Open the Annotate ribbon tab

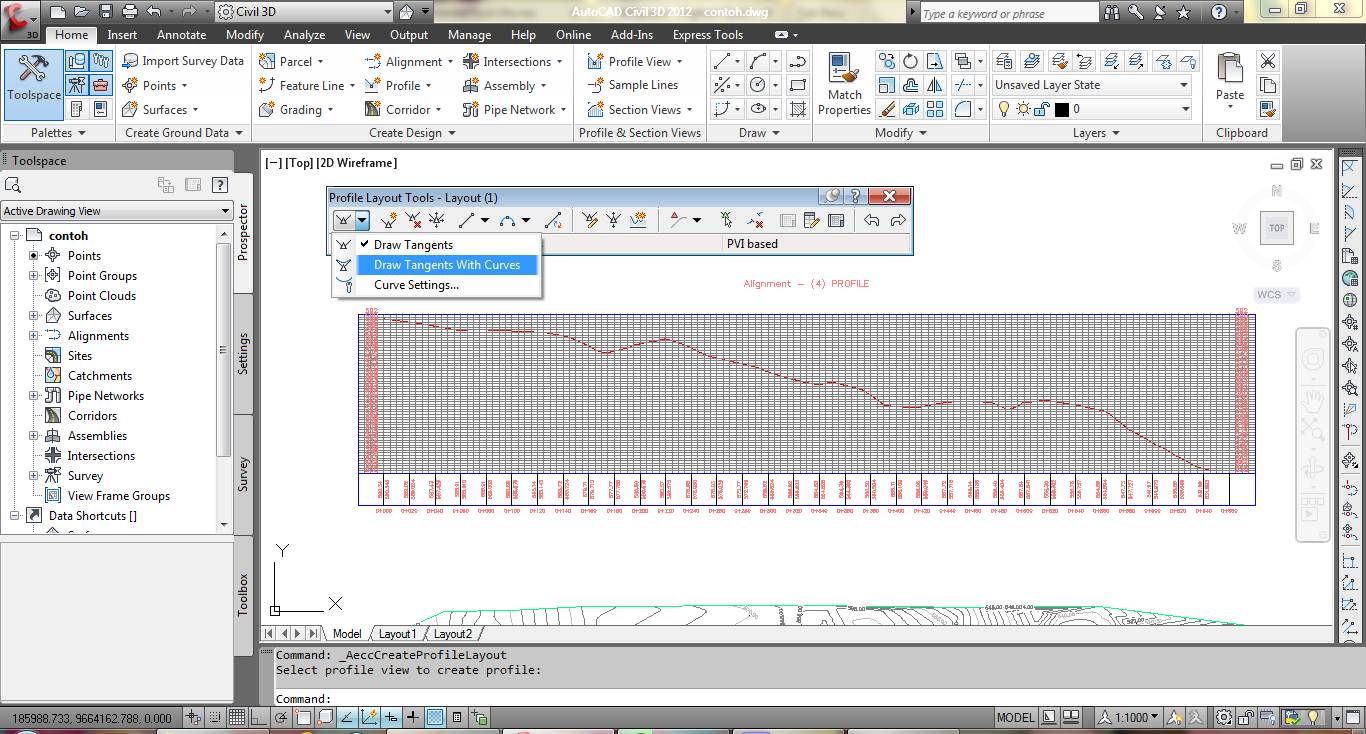(181, 34)
